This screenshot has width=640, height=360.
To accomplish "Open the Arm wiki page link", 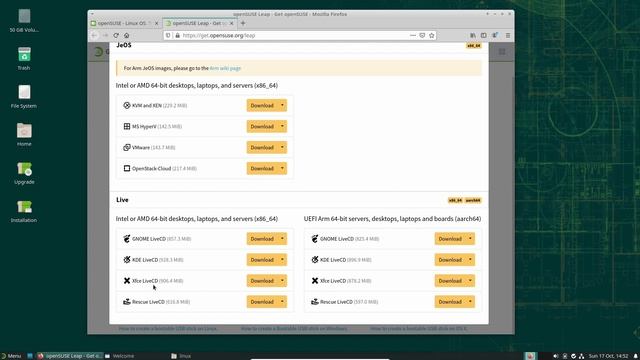I will point(225,68).
